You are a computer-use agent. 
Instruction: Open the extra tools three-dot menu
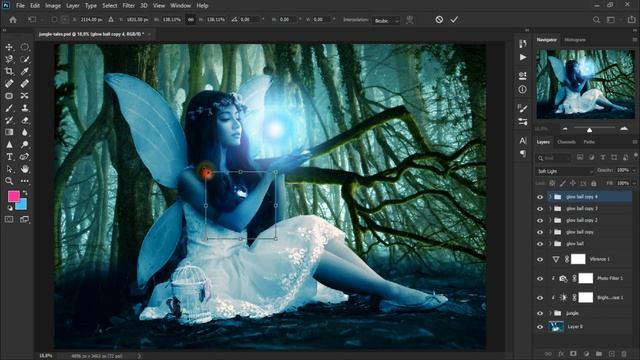click(x=24, y=181)
